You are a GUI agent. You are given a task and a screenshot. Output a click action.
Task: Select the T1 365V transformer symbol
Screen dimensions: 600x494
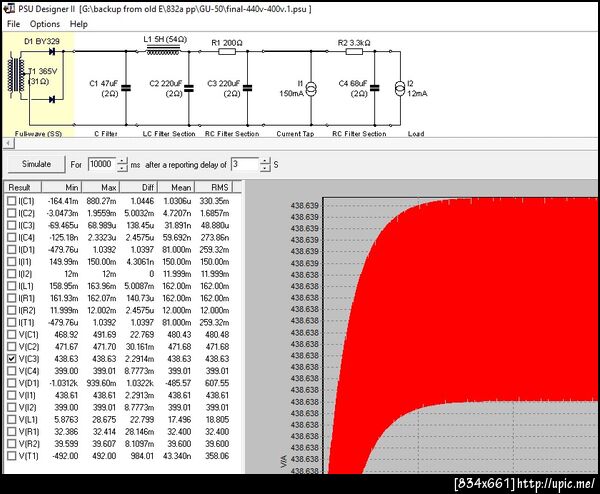point(16,77)
